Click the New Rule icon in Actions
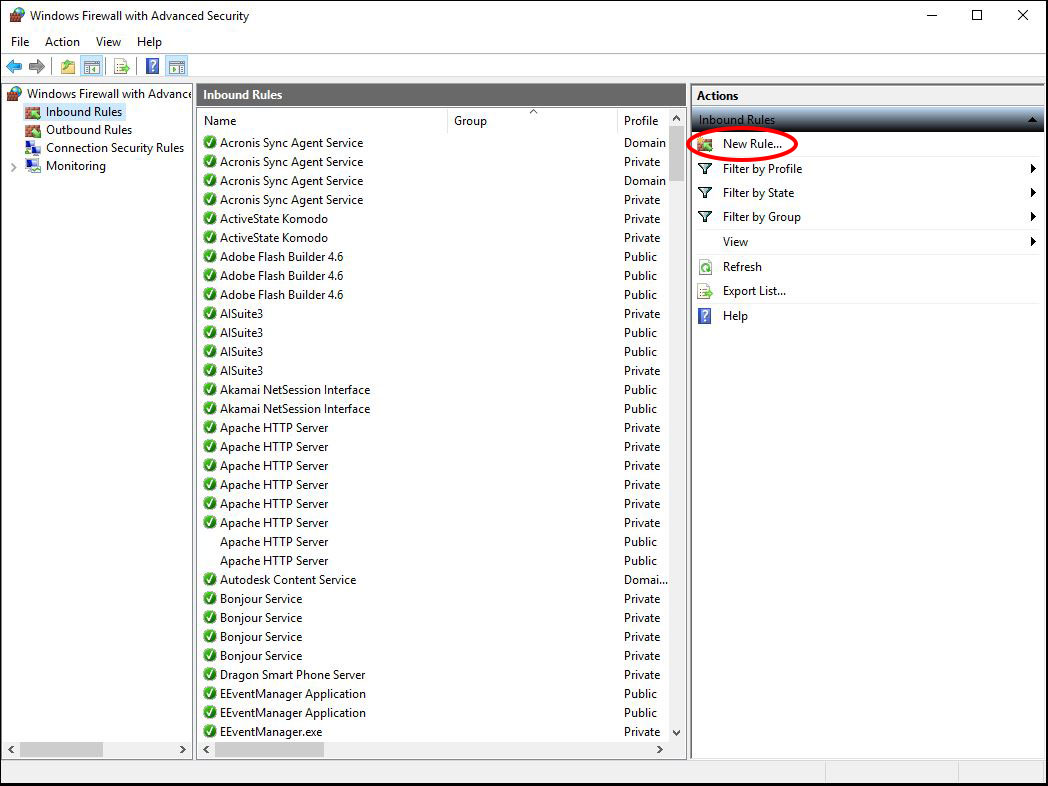 click(x=705, y=144)
